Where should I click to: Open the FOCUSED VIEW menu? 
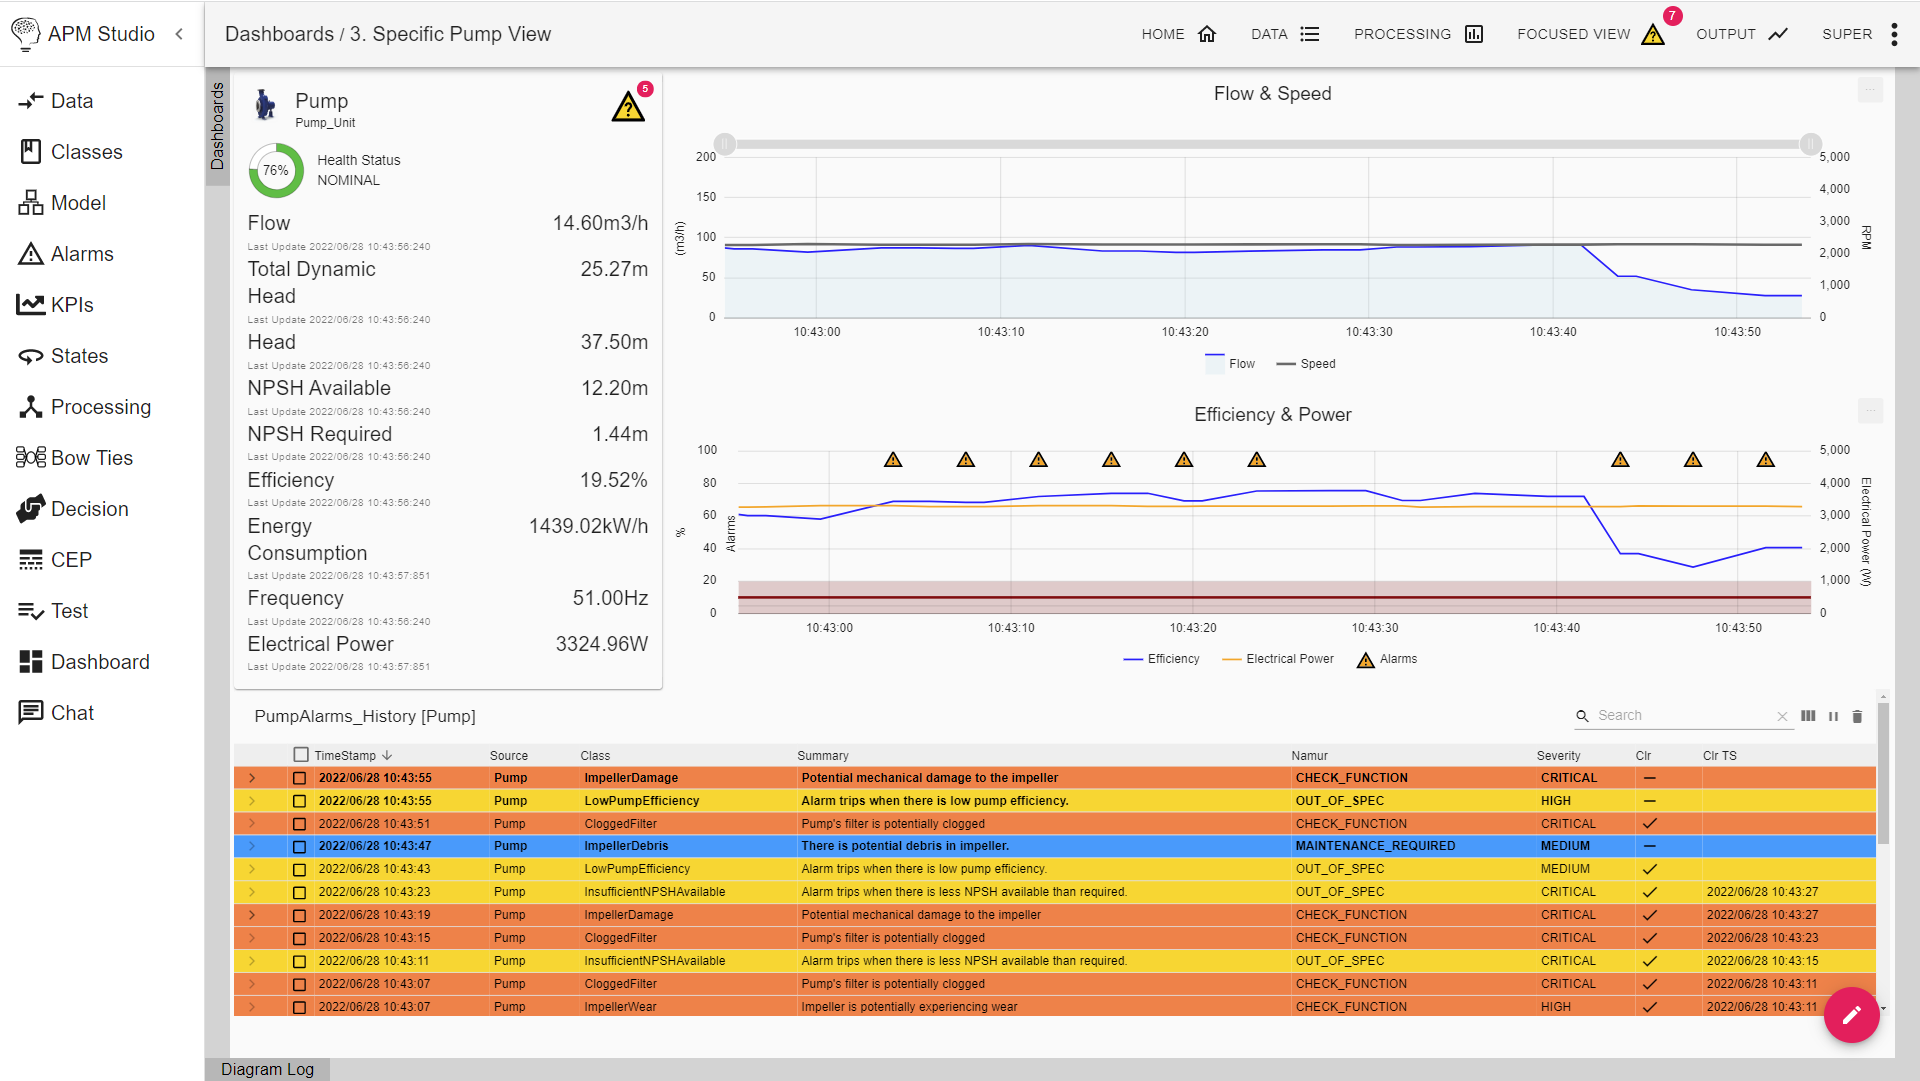click(1575, 33)
